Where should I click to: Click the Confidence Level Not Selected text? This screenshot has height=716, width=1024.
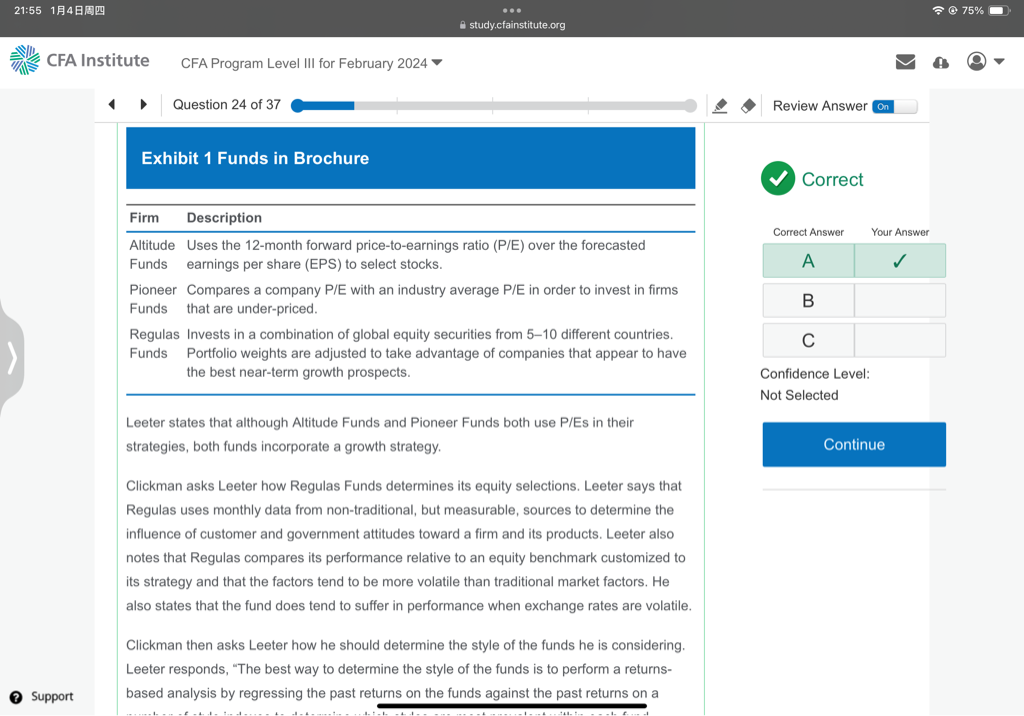pos(799,395)
